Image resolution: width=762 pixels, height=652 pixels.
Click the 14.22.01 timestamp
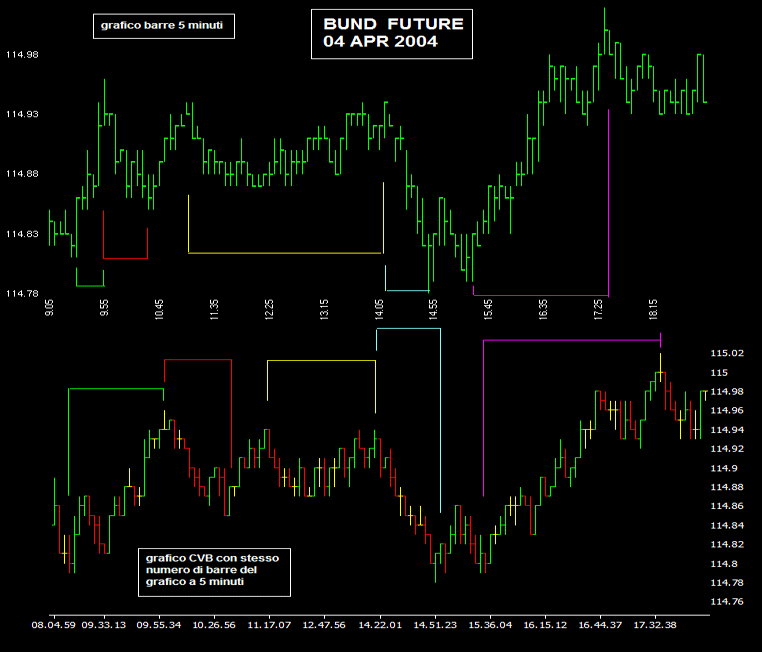tap(380, 625)
